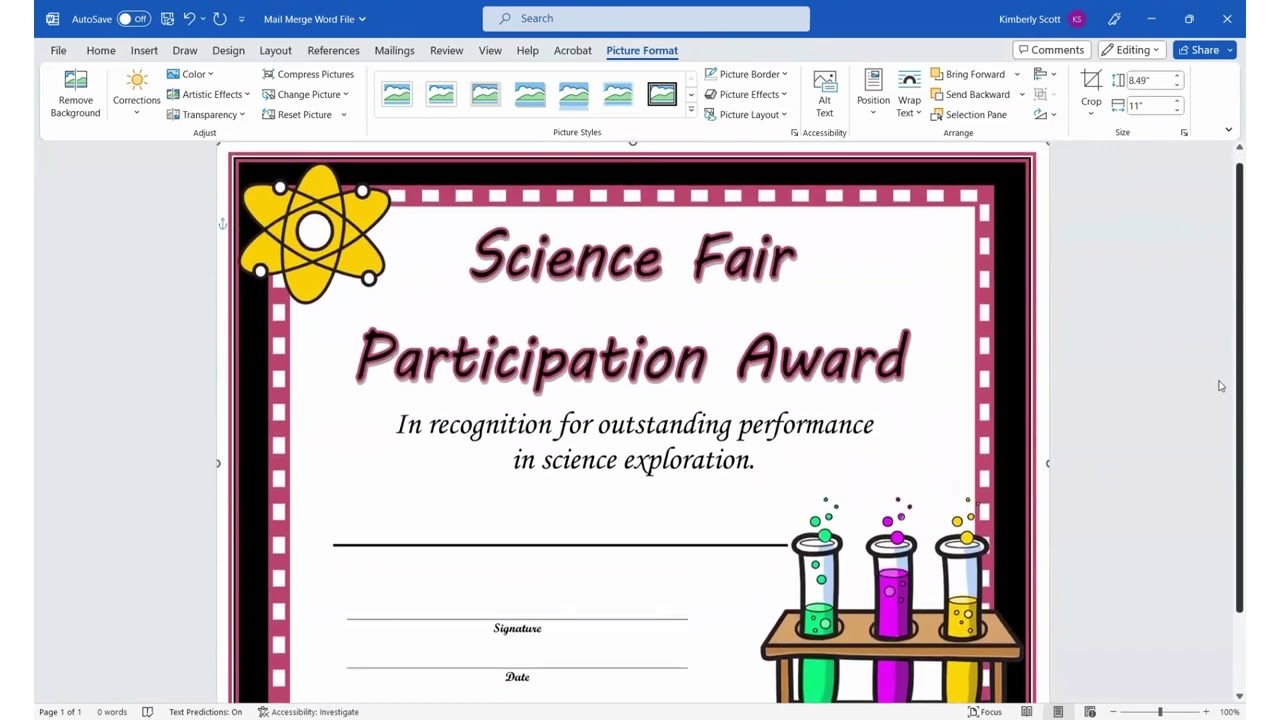Click the shape height field showing 8.49"

(1155, 80)
